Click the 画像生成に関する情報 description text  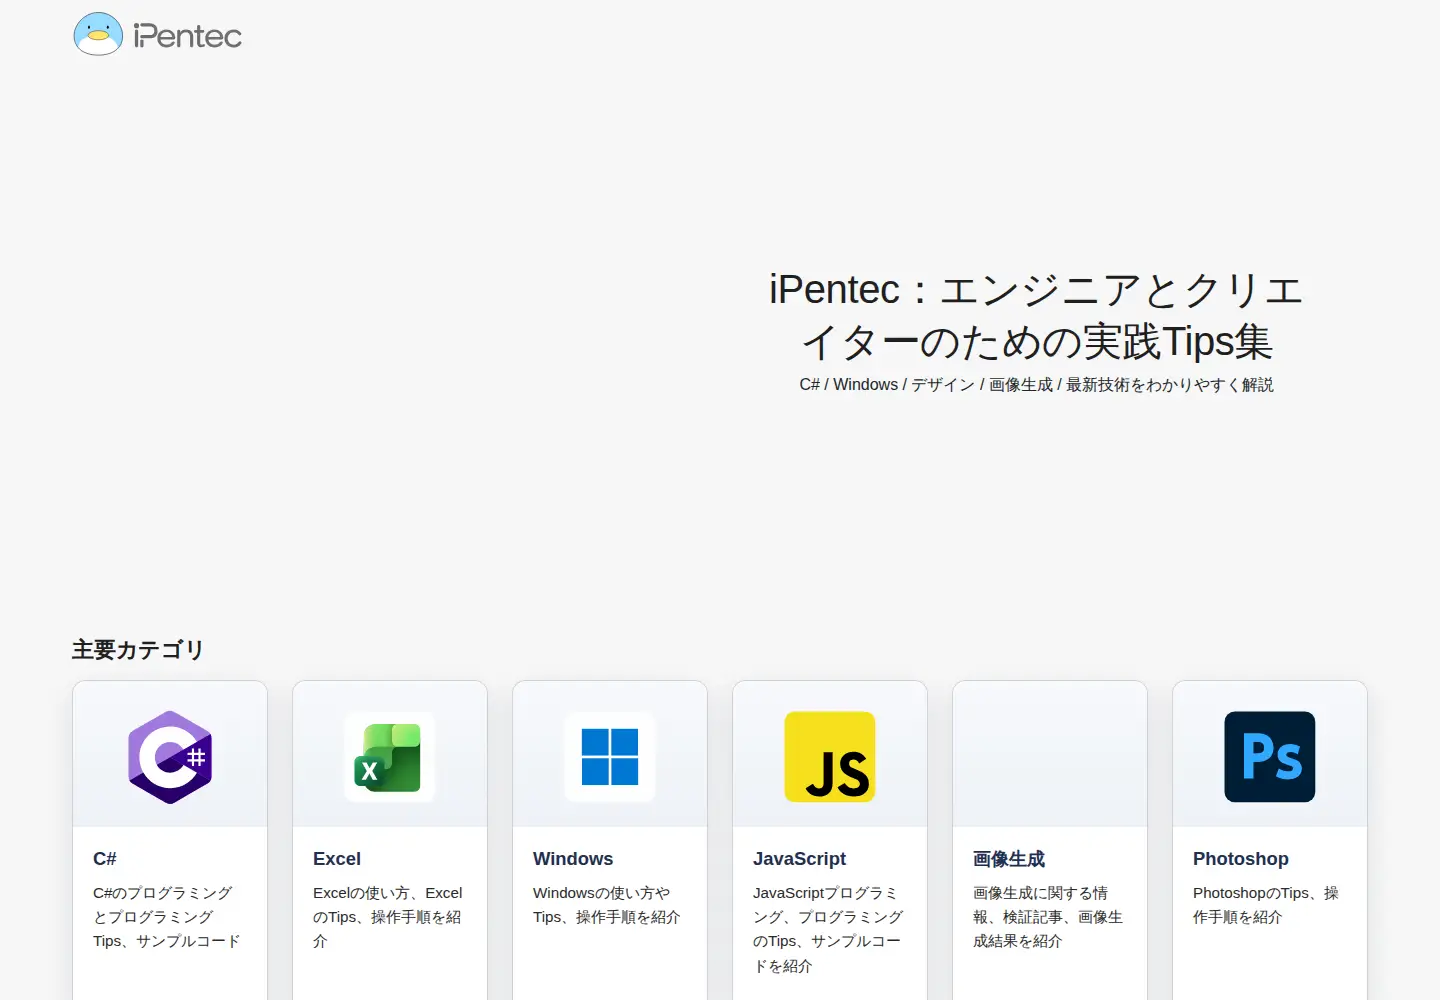(1048, 917)
